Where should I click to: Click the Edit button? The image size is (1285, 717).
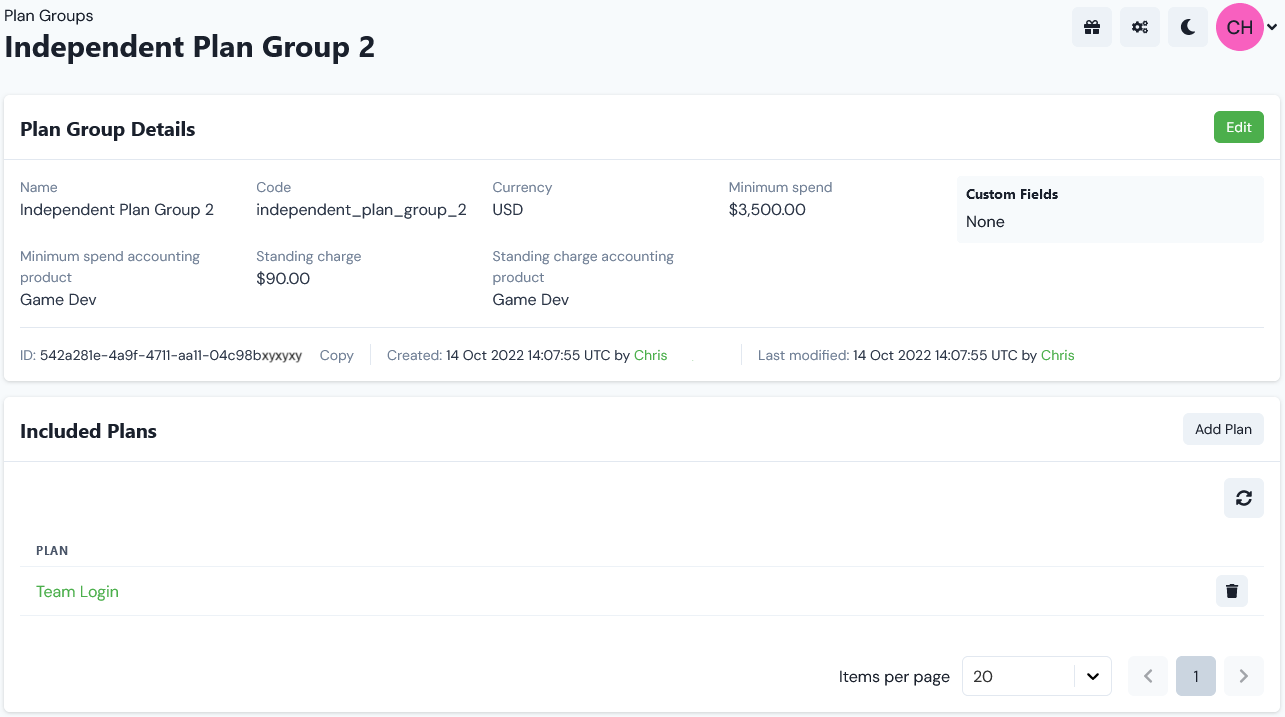1238,127
